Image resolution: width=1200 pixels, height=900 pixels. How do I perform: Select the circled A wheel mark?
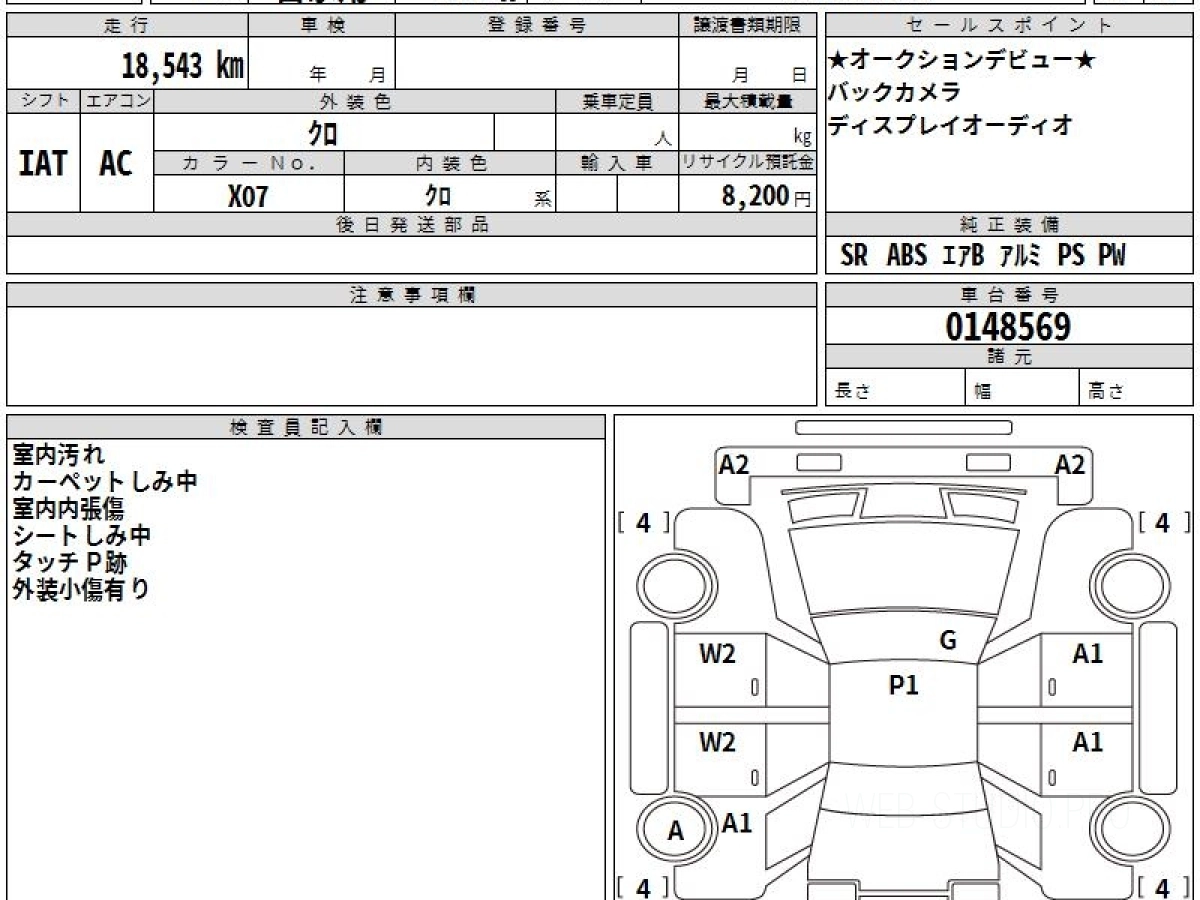coord(676,830)
